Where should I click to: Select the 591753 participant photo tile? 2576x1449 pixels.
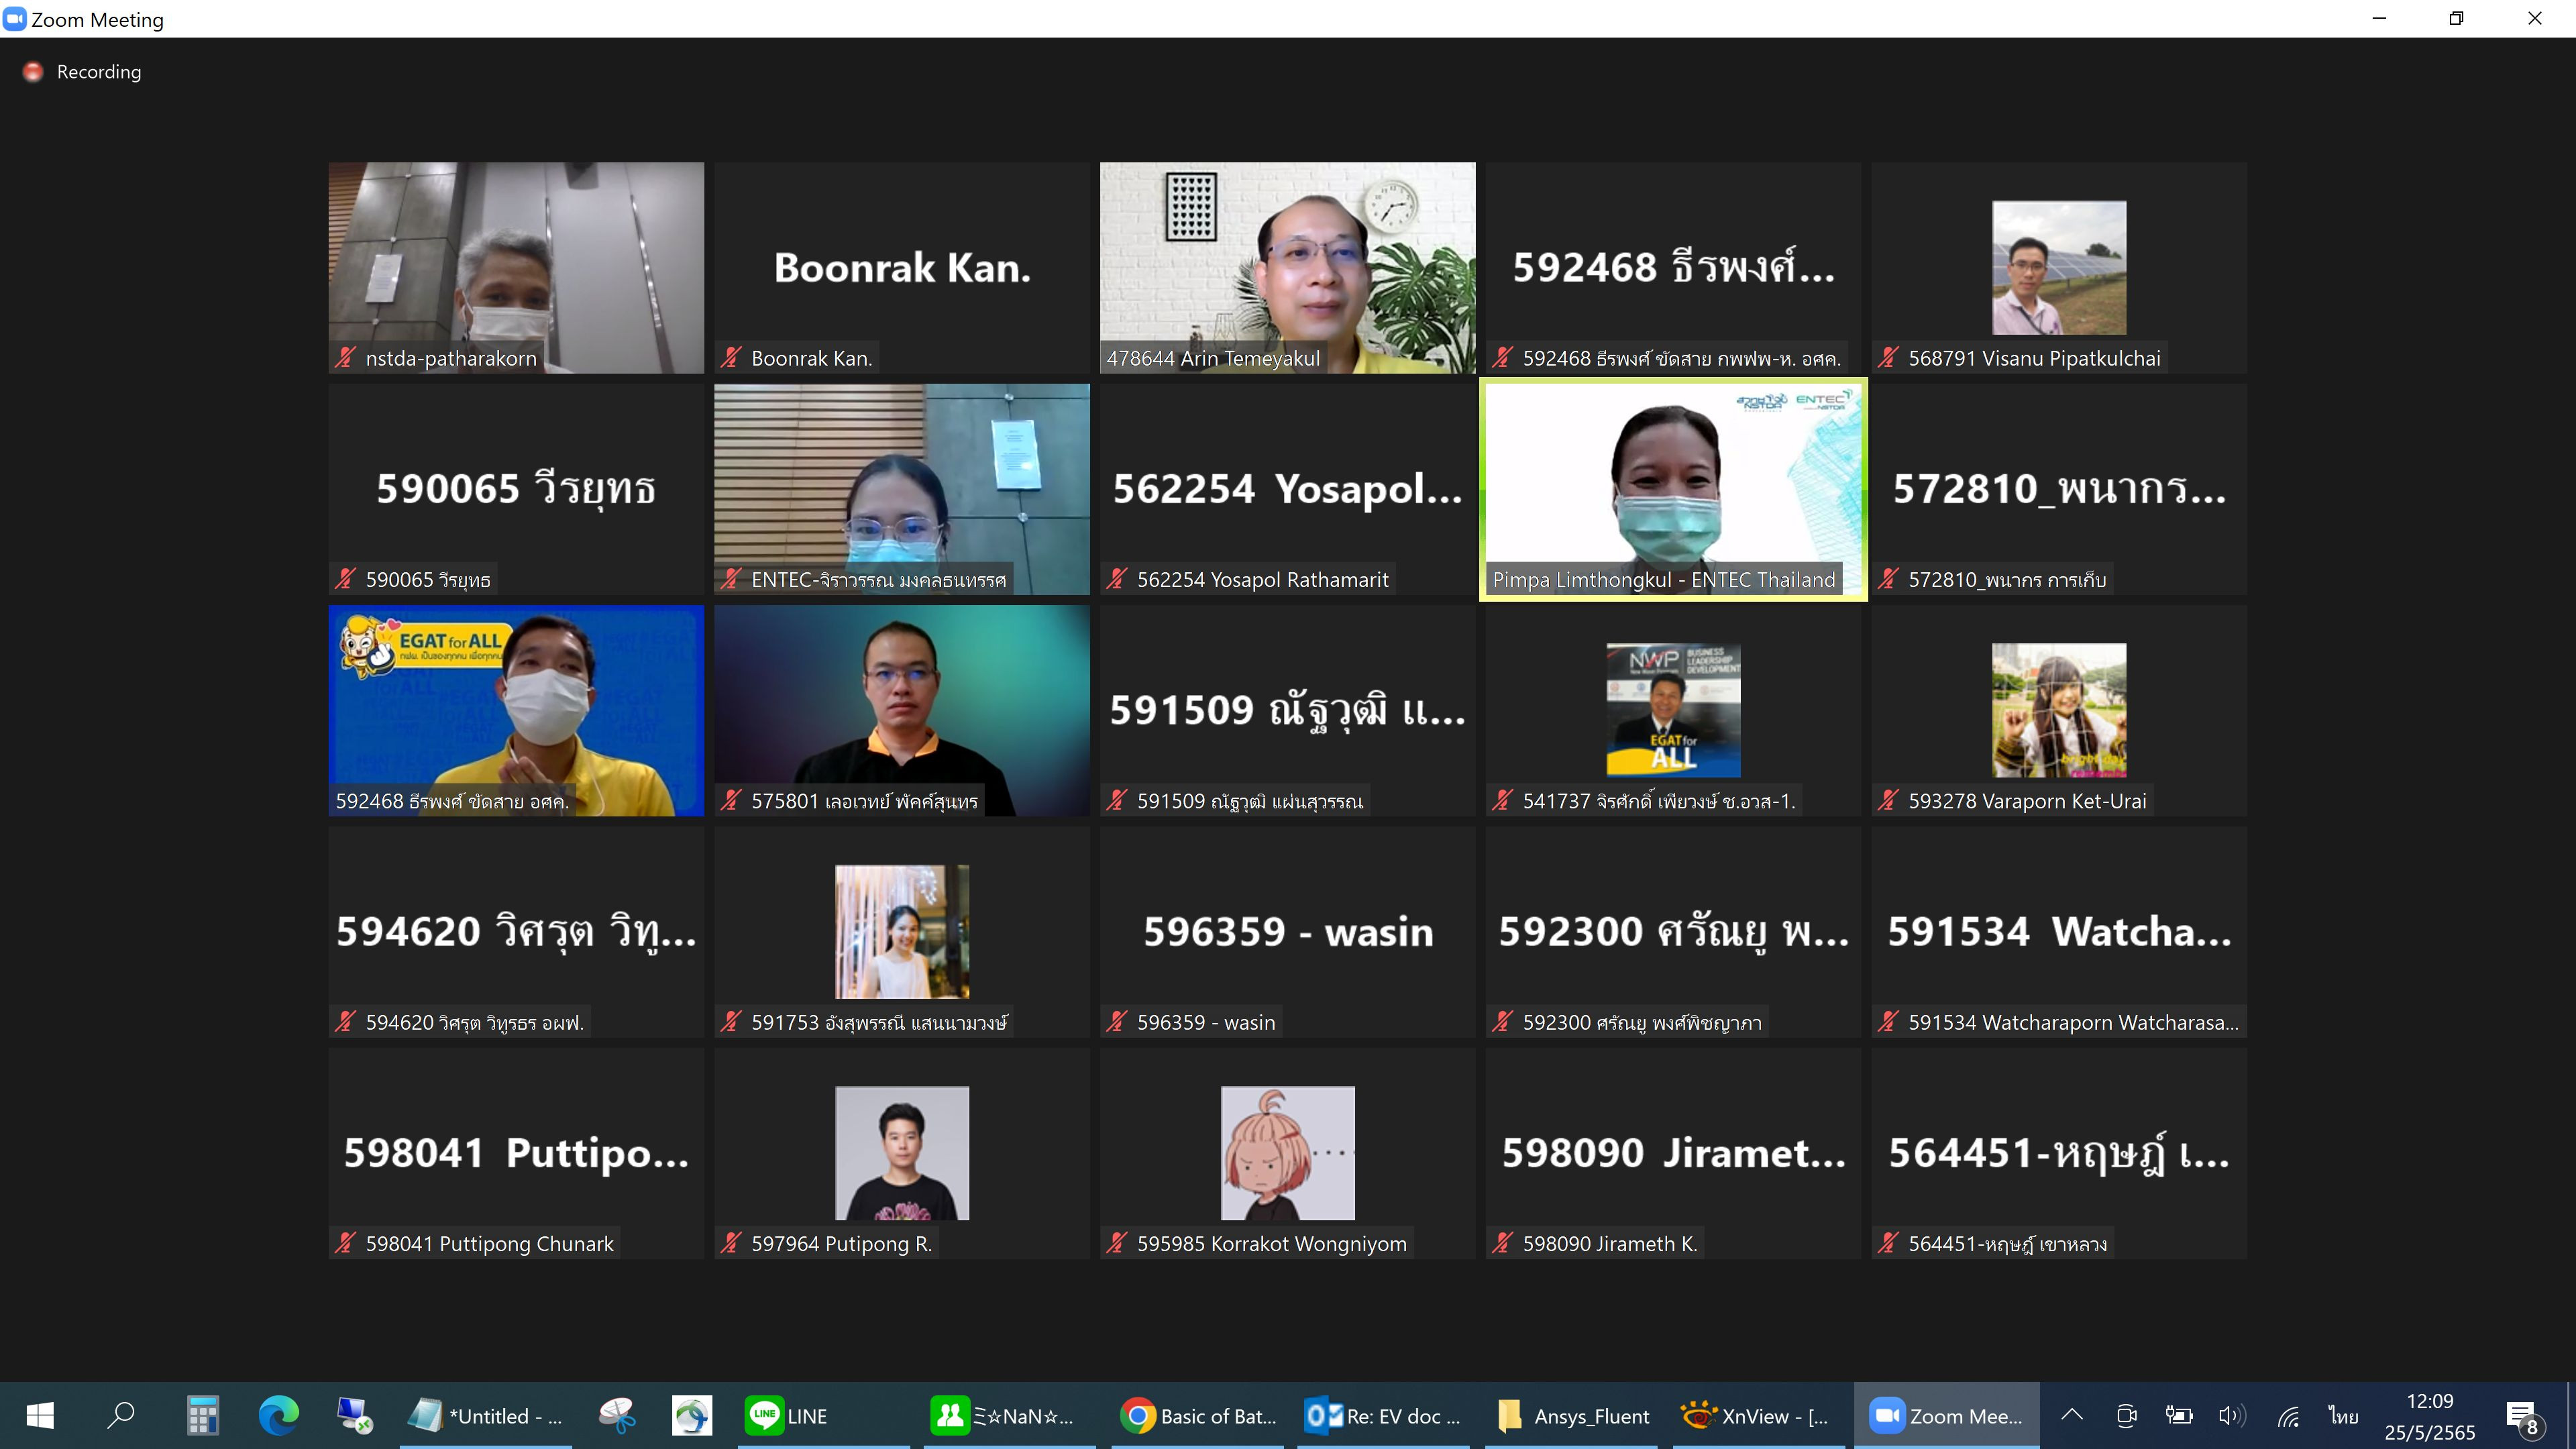(x=902, y=932)
